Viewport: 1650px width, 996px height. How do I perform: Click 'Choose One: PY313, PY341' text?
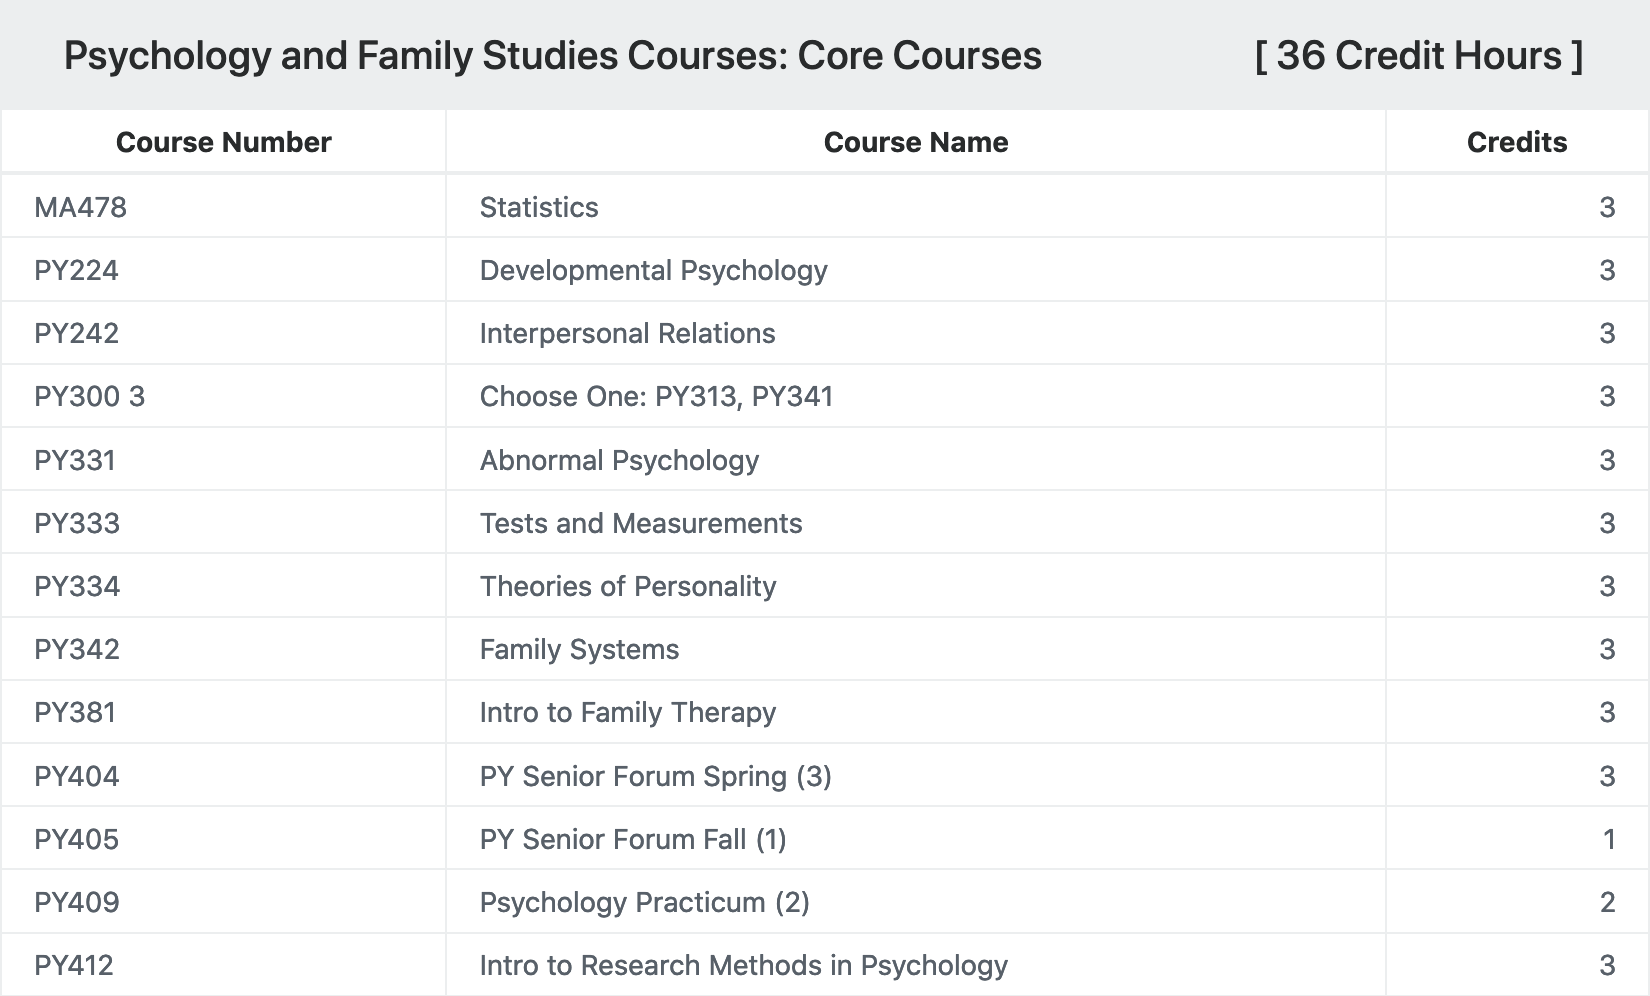click(x=656, y=396)
